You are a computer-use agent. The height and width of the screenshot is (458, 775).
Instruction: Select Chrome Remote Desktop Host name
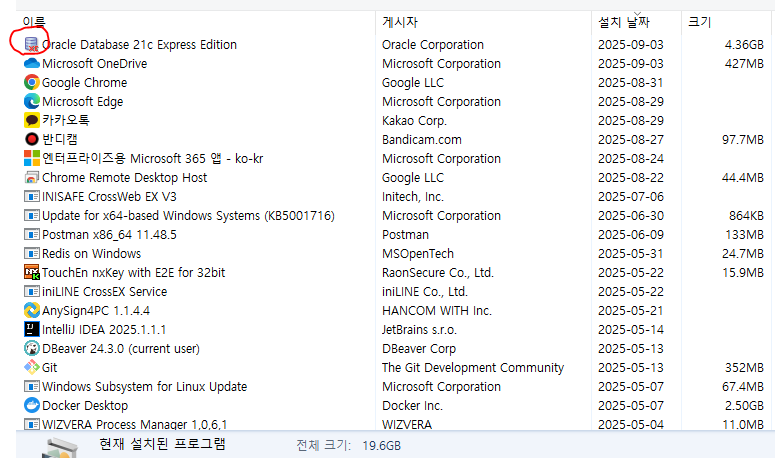click(x=125, y=177)
